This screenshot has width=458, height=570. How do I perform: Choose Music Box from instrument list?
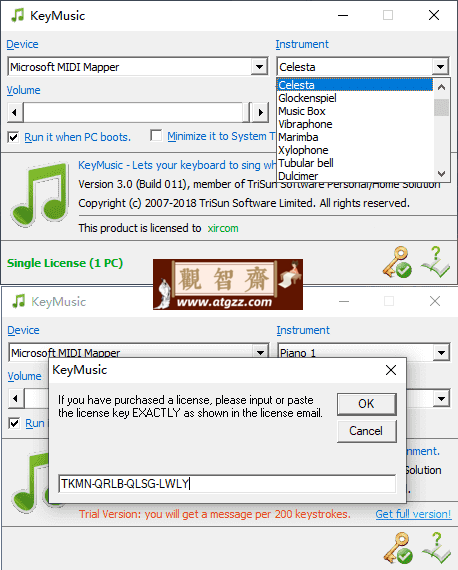(355, 111)
